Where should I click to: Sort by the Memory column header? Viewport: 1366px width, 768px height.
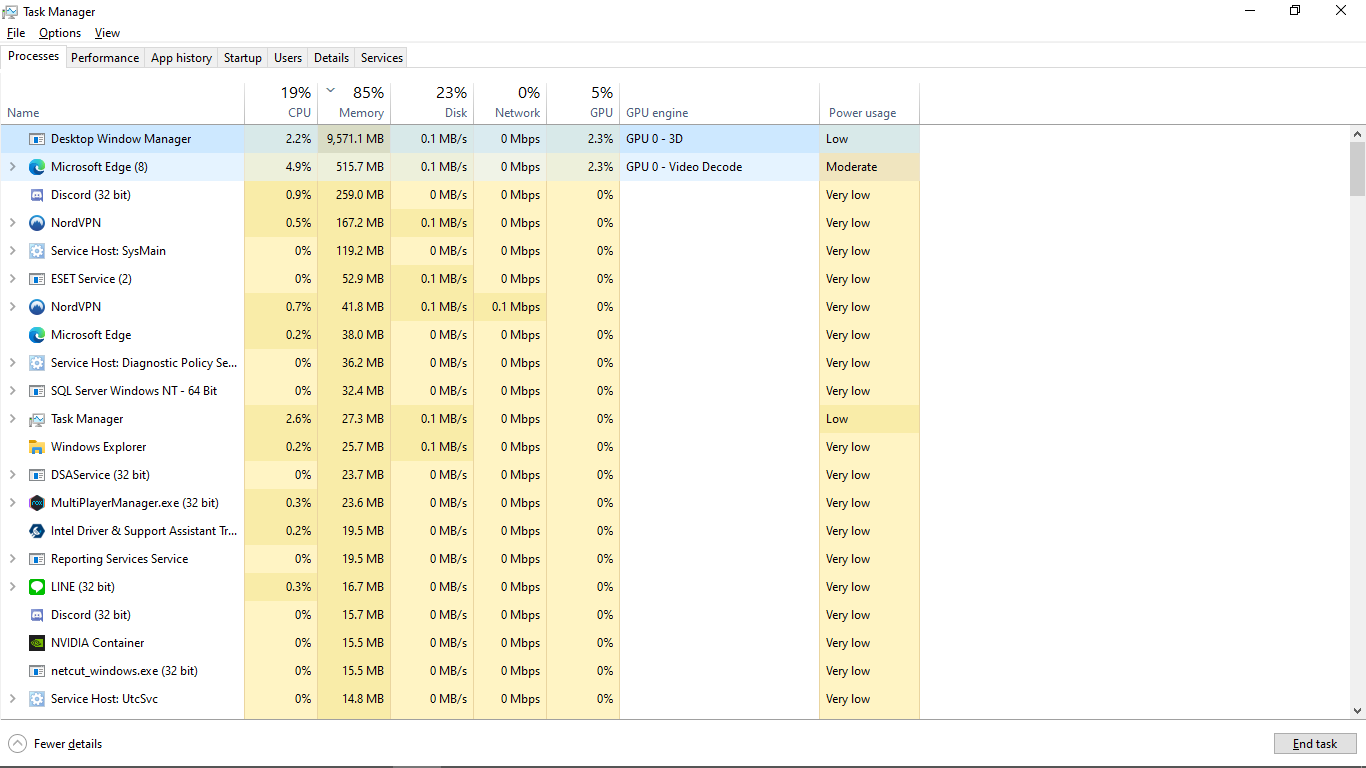pyautogui.click(x=354, y=103)
